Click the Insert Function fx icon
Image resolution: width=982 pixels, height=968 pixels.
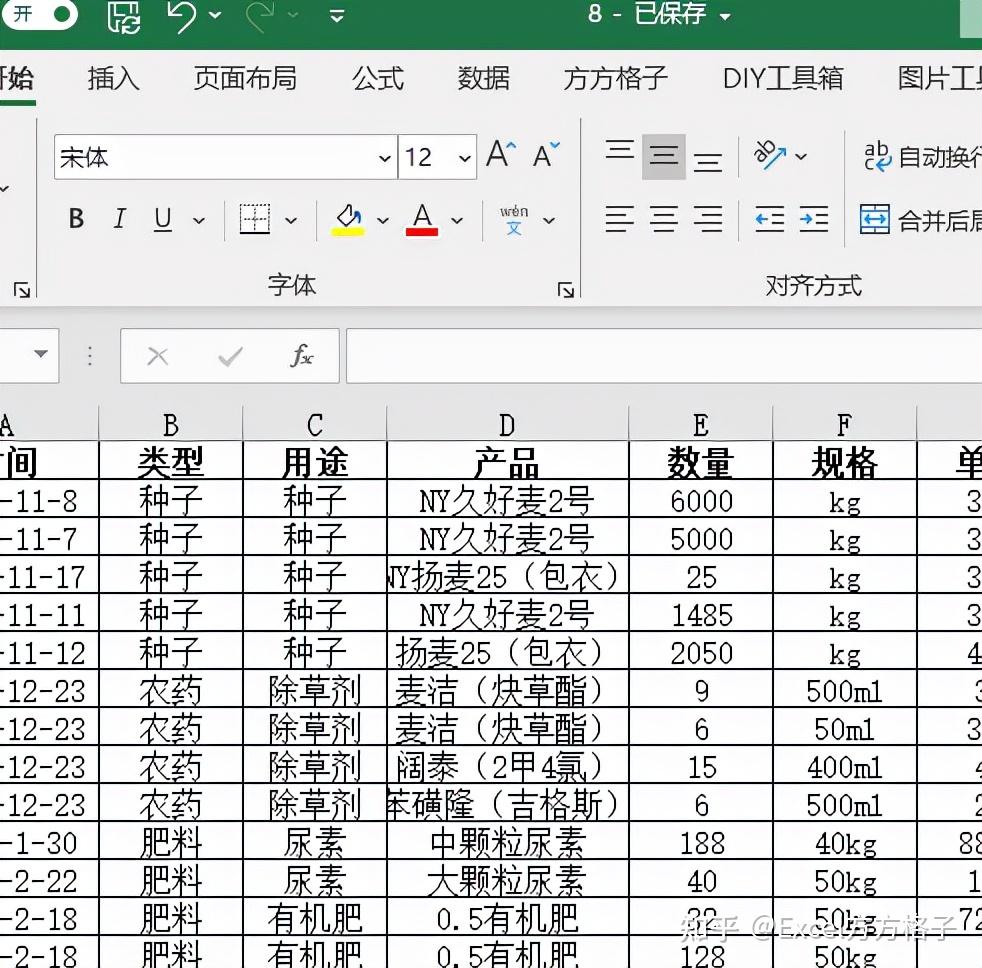tap(302, 355)
